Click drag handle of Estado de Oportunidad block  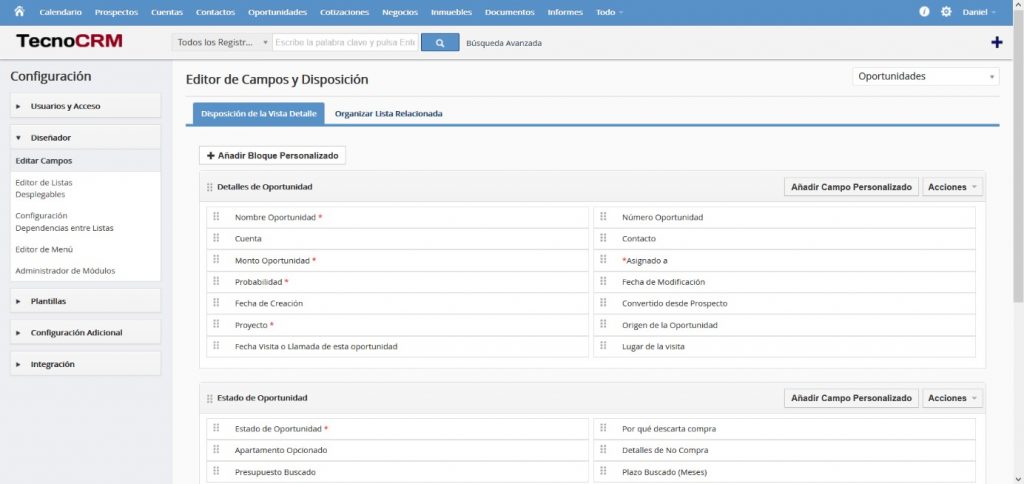(x=210, y=398)
